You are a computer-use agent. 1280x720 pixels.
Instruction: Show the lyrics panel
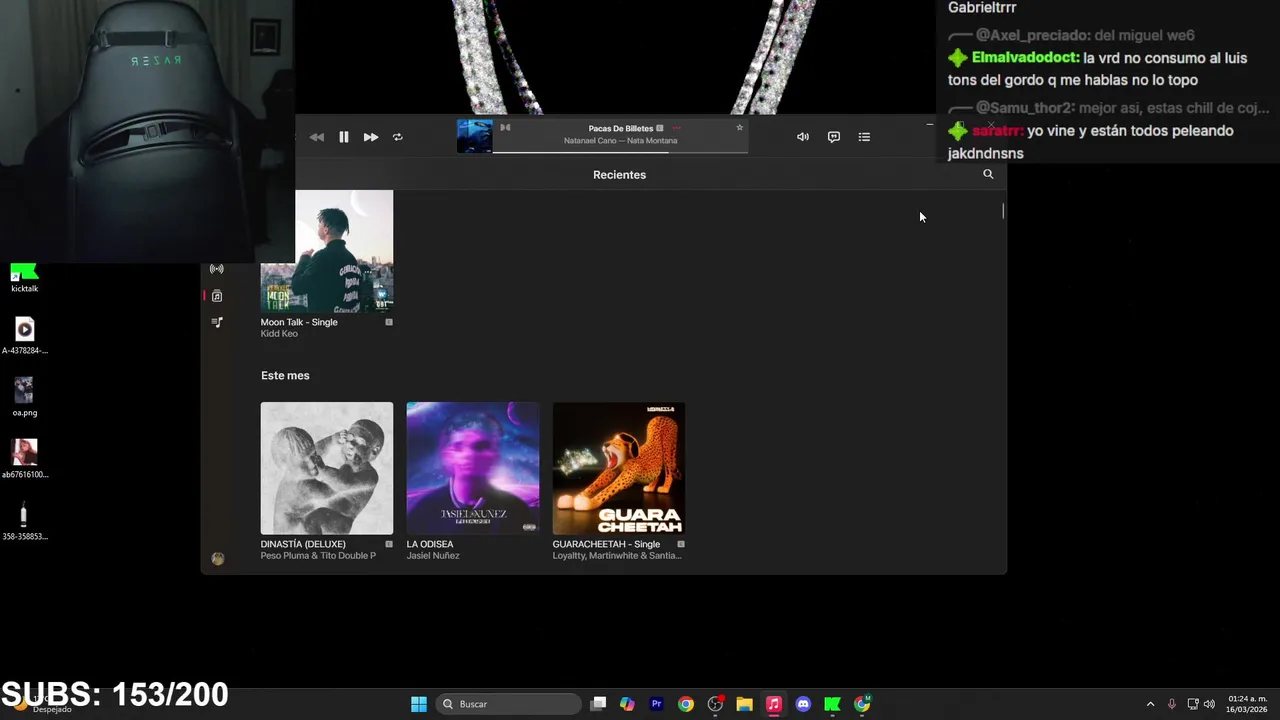[833, 137]
